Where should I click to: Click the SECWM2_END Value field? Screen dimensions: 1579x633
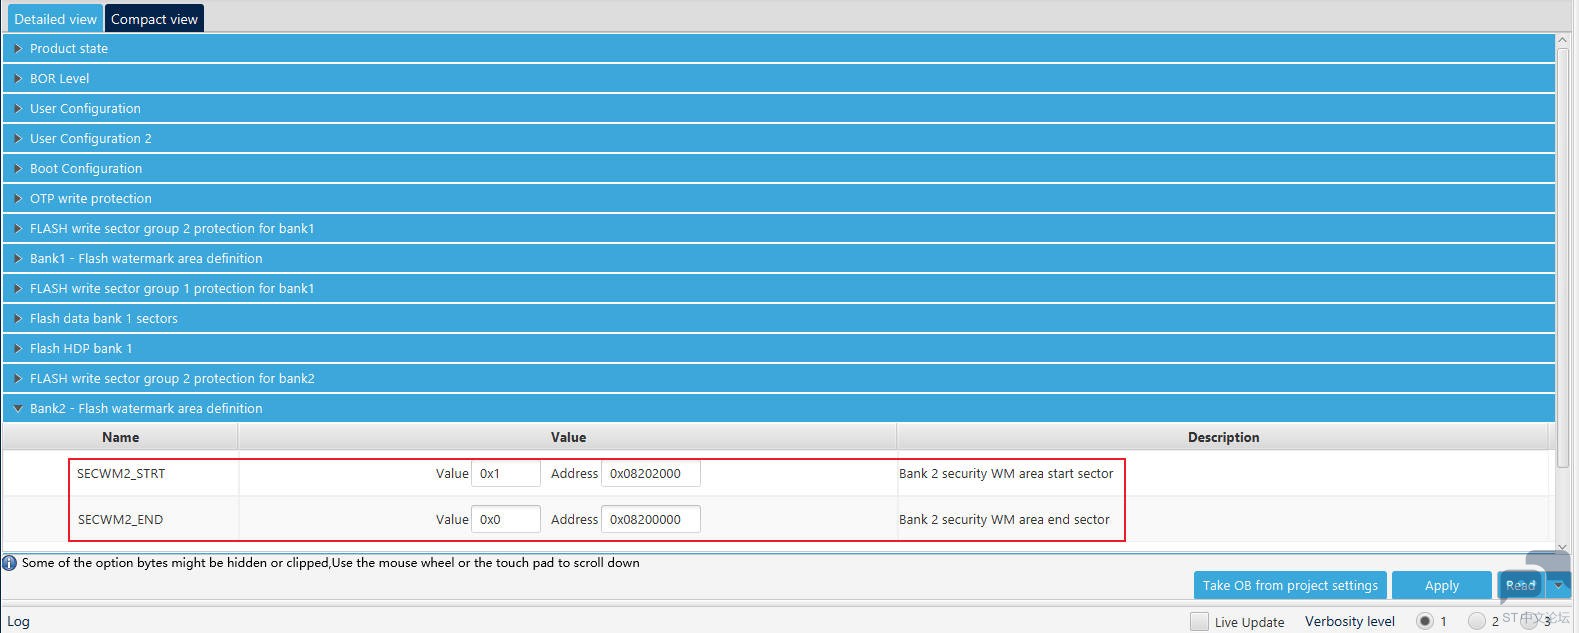pos(506,519)
